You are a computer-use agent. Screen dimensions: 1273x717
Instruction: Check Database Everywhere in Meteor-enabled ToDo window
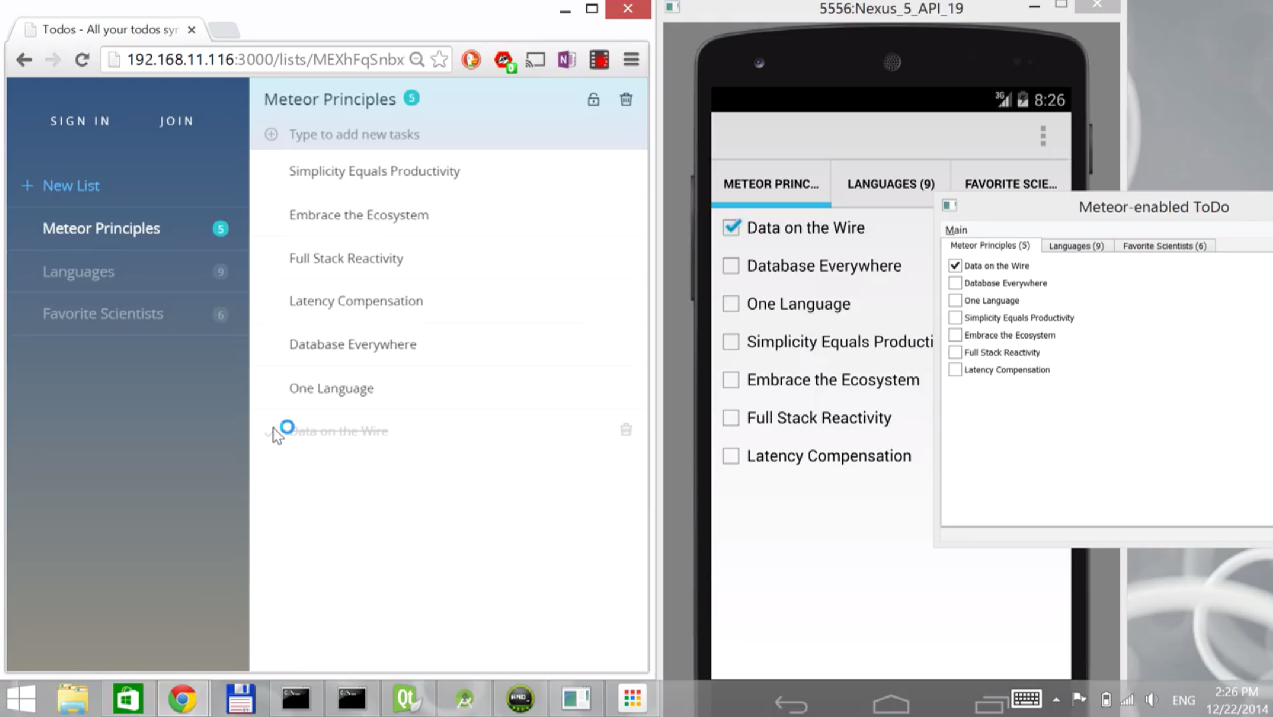[955, 283]
